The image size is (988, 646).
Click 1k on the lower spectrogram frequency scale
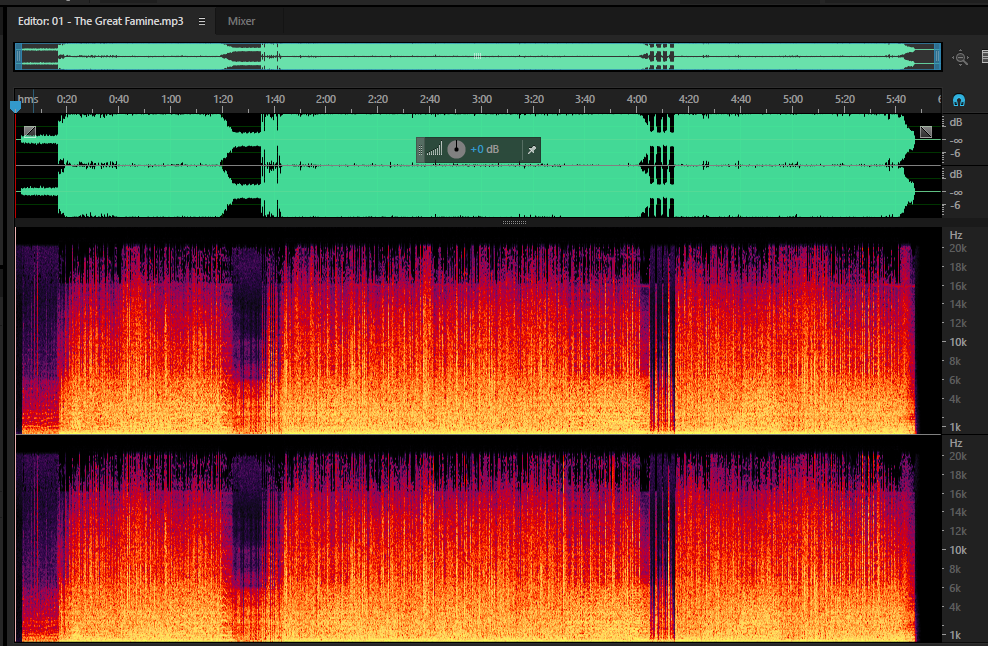955,635
